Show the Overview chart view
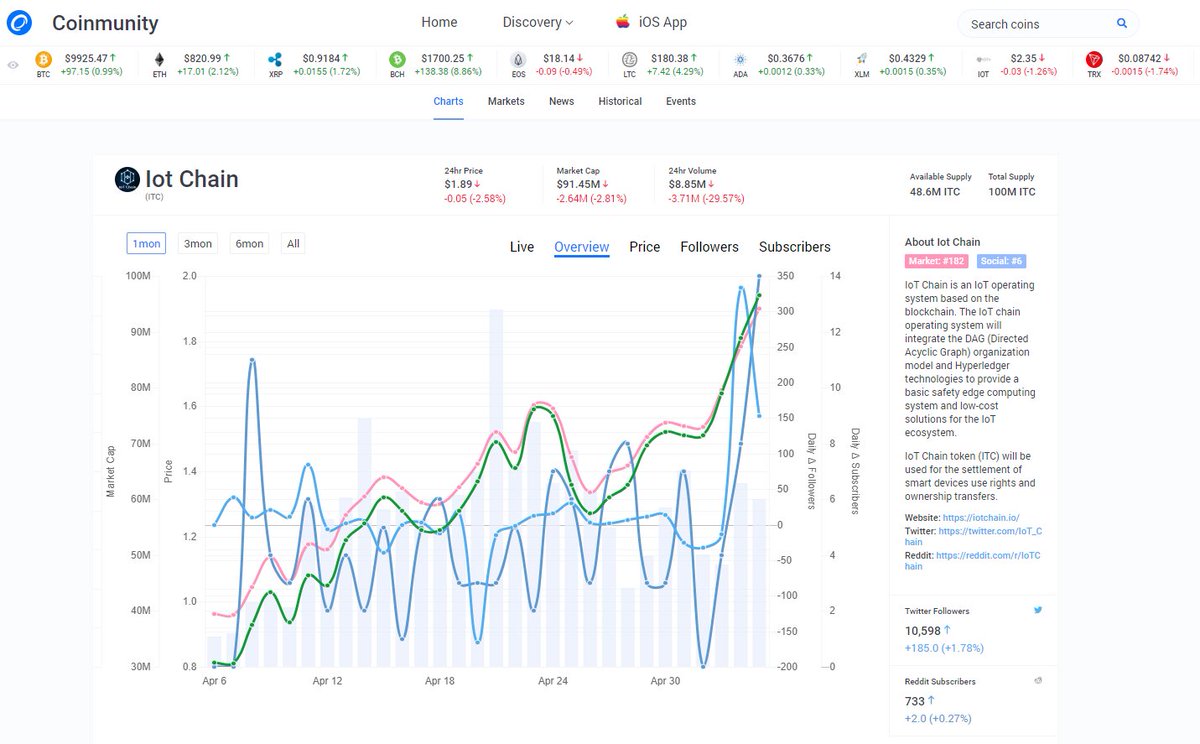The height and width of the screenshot is (744, 1200). [x=582, y=247]
